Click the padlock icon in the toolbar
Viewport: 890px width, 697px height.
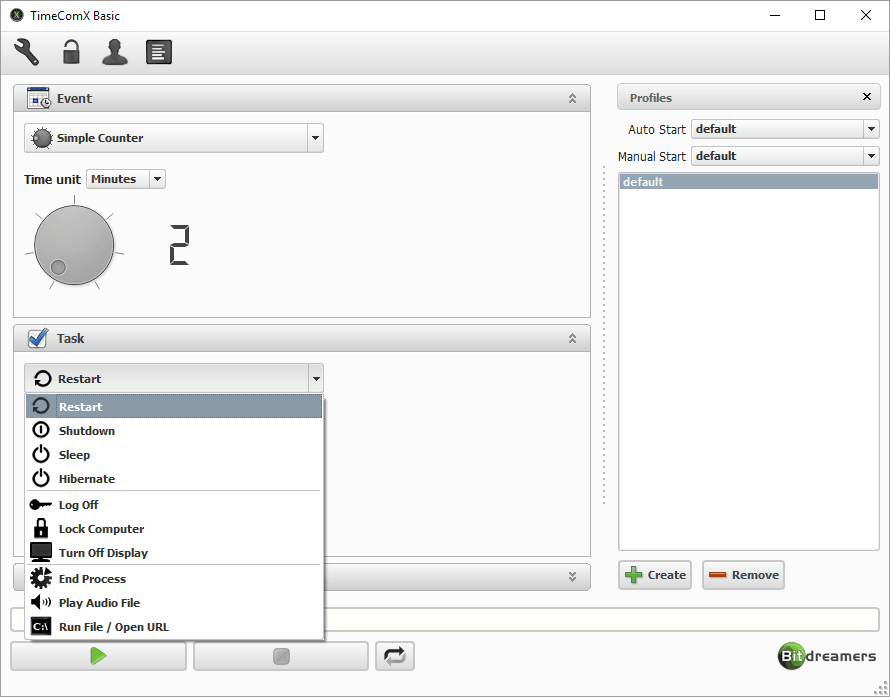pyautogui.click(x=71, y=52)
